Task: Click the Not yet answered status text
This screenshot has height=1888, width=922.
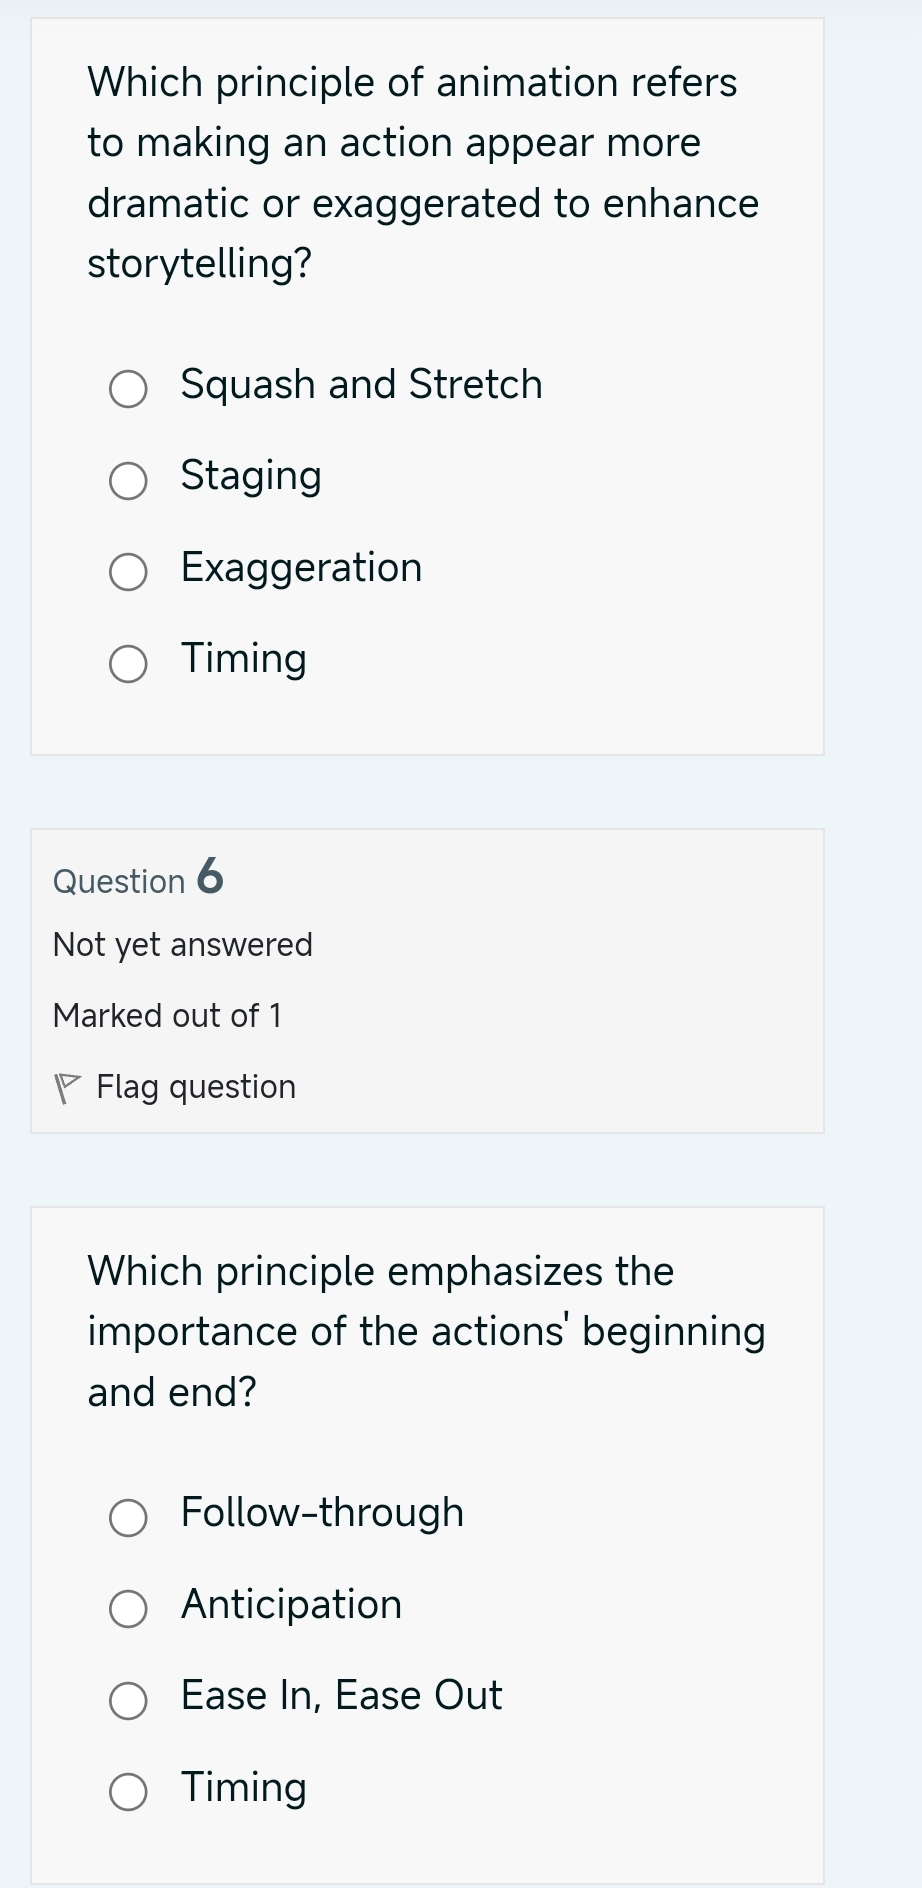Action: tap(182, 944)
